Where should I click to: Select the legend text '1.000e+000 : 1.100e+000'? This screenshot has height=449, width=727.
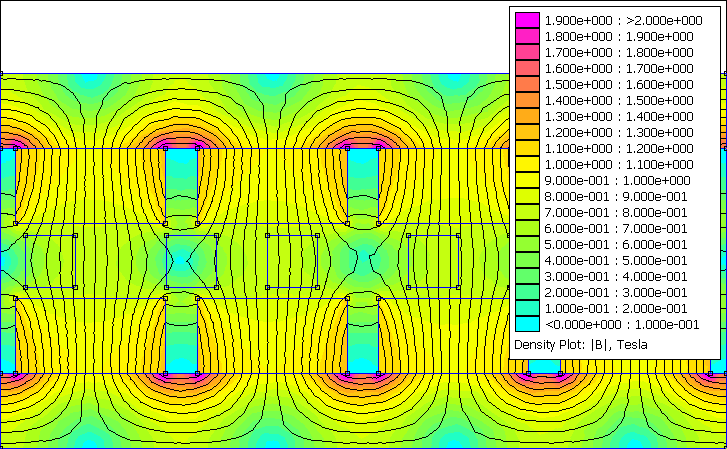(619, 164)
